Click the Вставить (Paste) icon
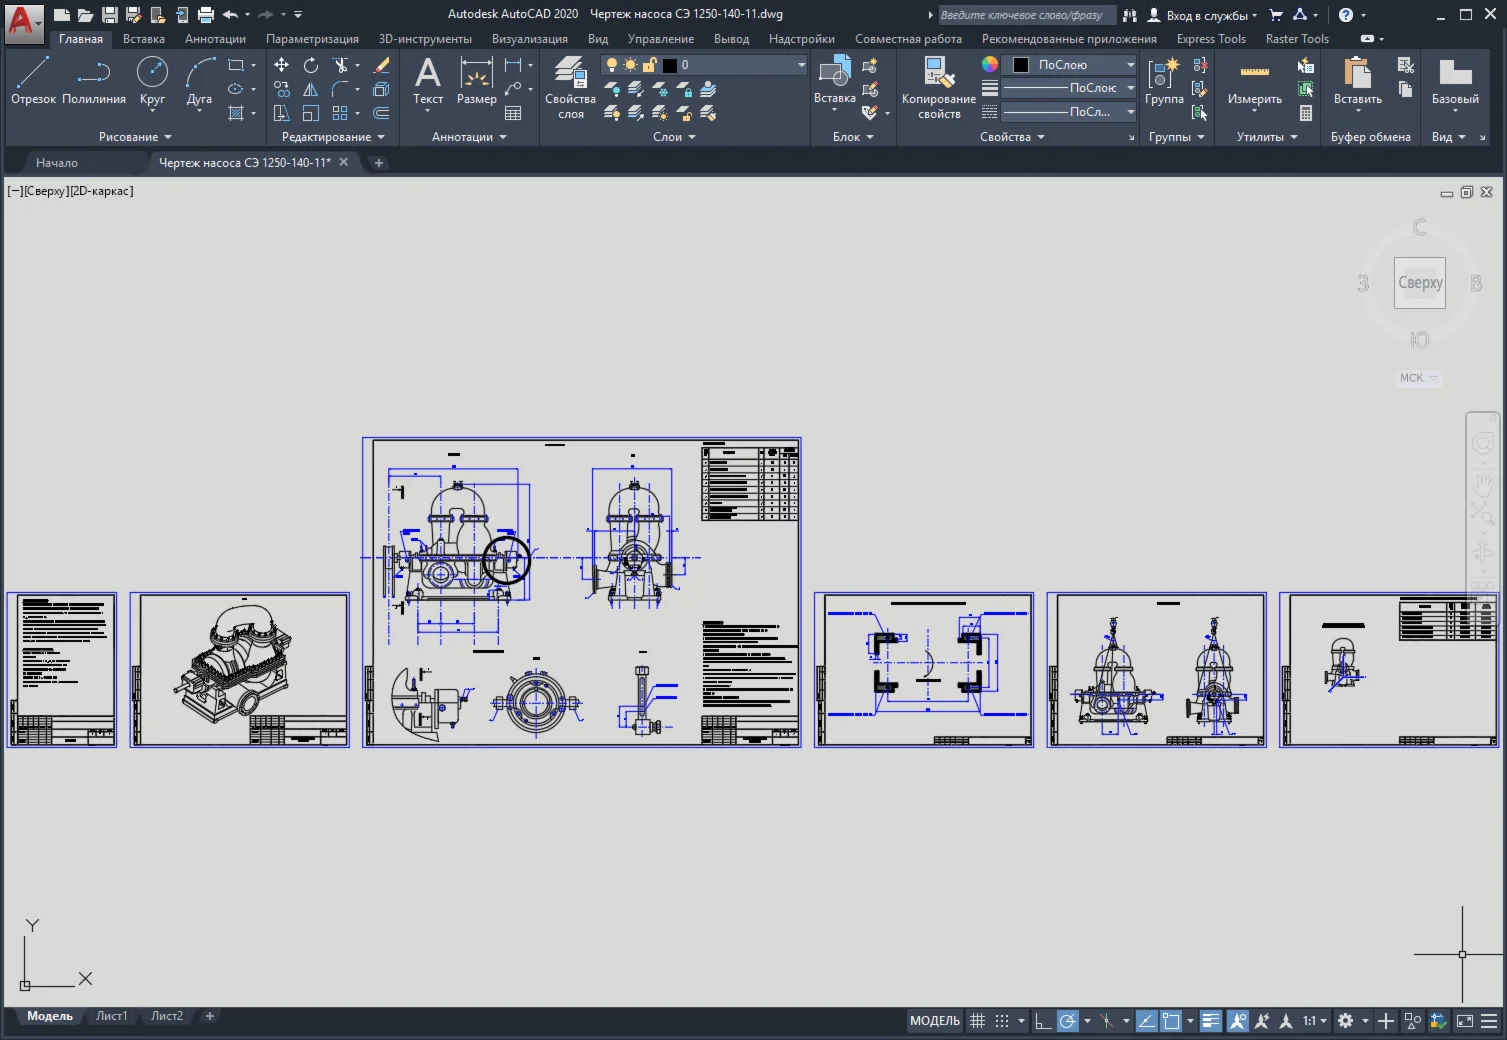Image resolution: width=1507 pixels, height=1040 pixels. [1358, 80]
